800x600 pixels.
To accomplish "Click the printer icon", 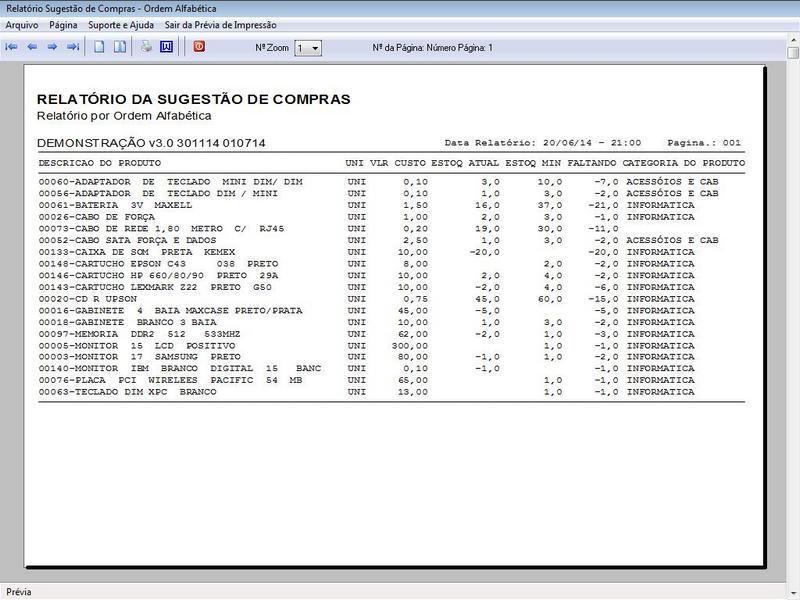I will [x=146, y=47].
